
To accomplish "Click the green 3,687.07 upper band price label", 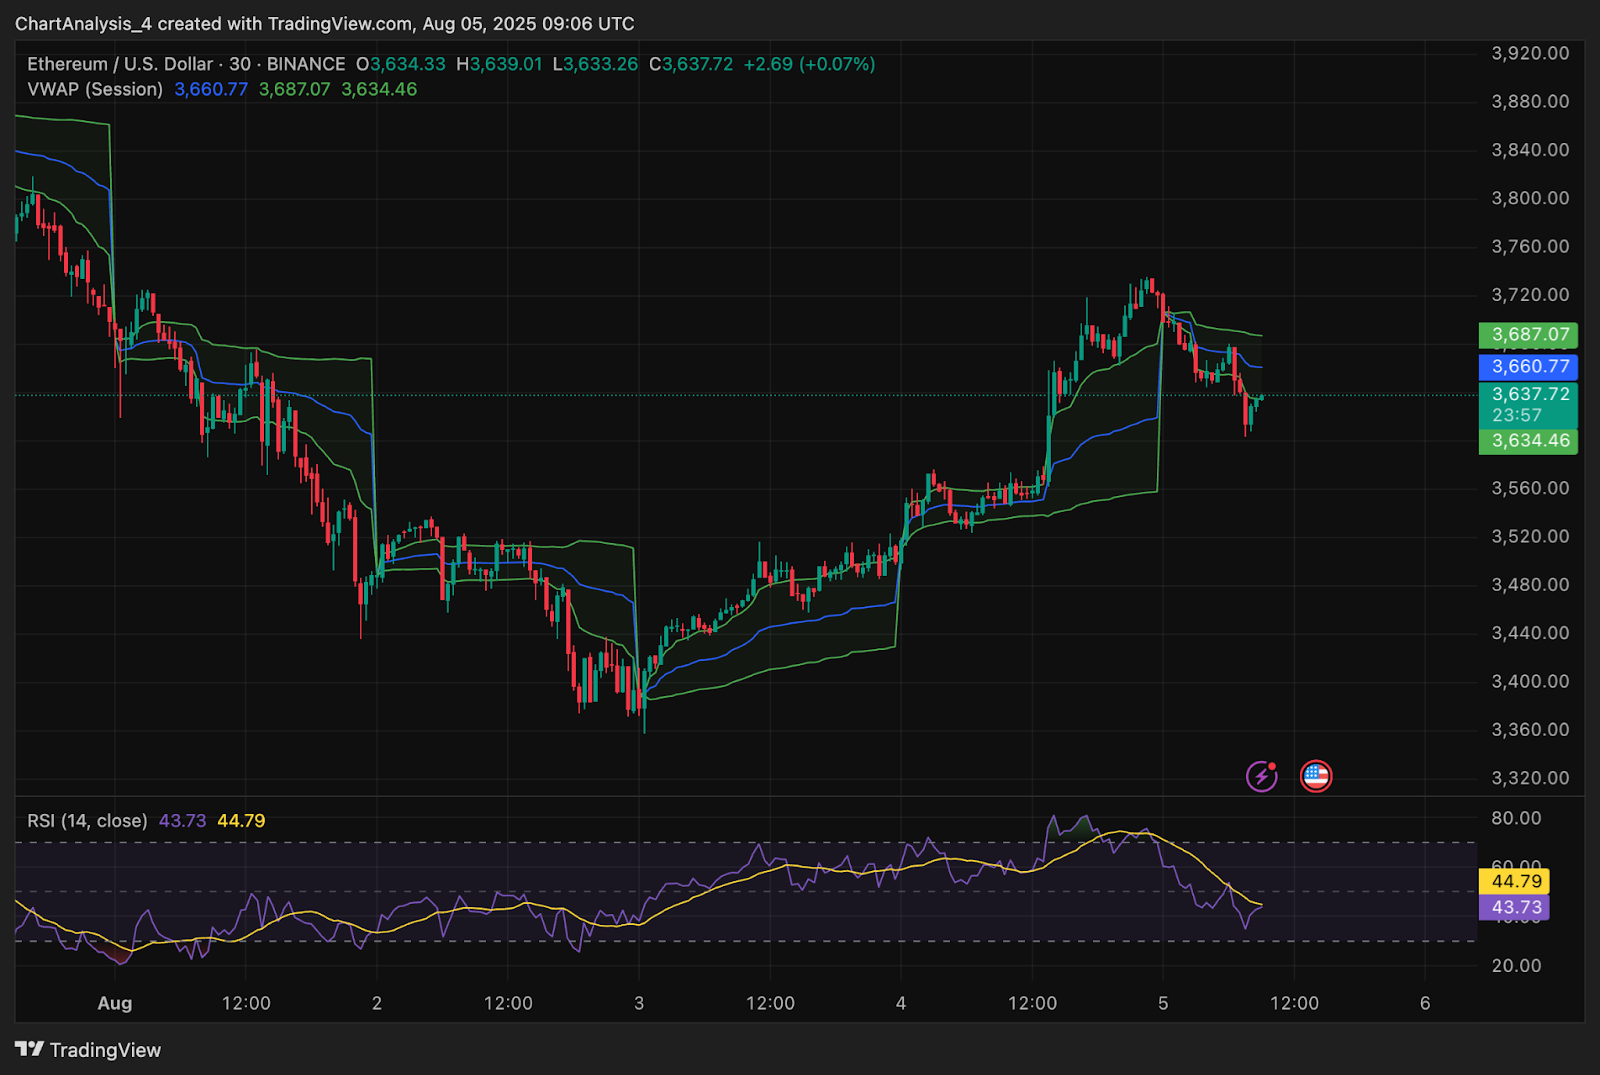I will tap(1528, 335).
